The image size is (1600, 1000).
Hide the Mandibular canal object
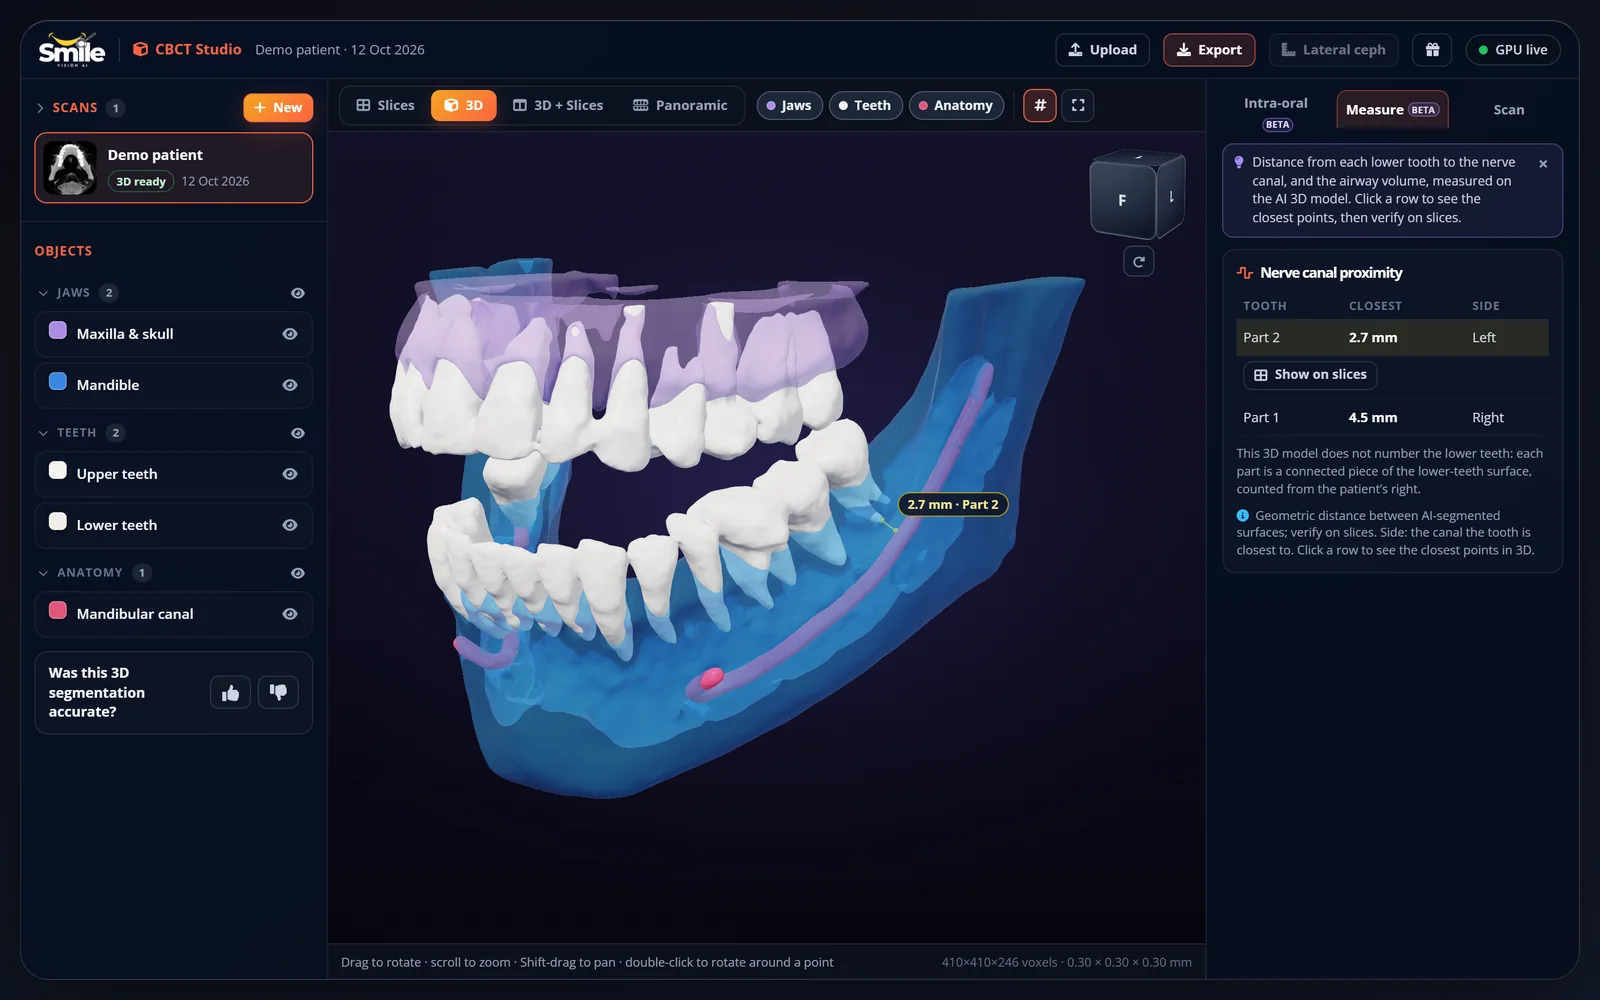tap(290, 614)
